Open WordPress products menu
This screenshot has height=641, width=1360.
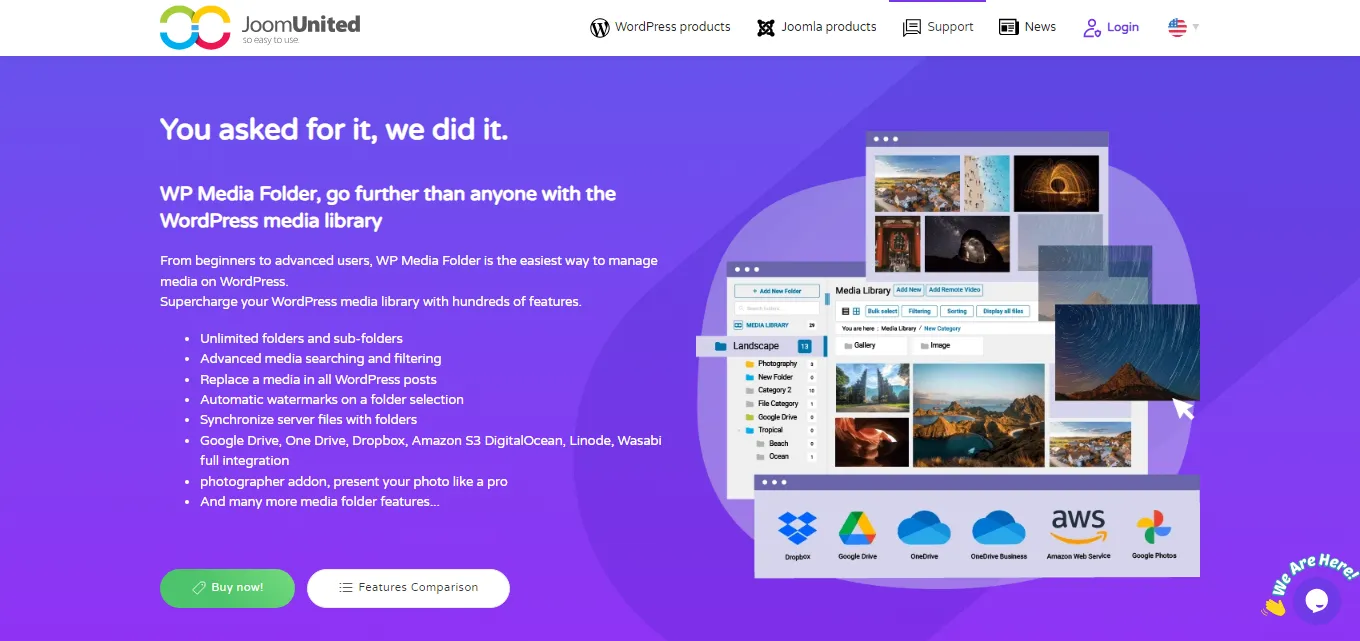660,27
